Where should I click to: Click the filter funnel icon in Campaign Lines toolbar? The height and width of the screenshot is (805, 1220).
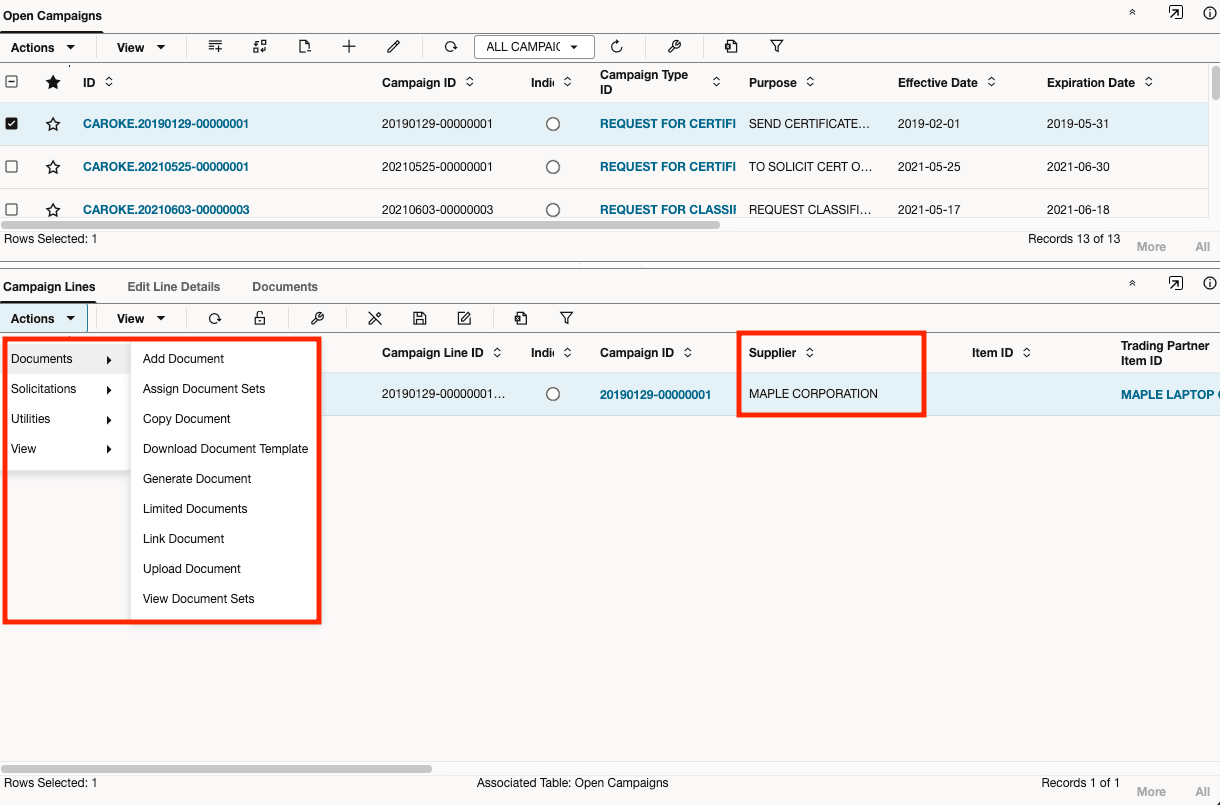coord(566,319)
